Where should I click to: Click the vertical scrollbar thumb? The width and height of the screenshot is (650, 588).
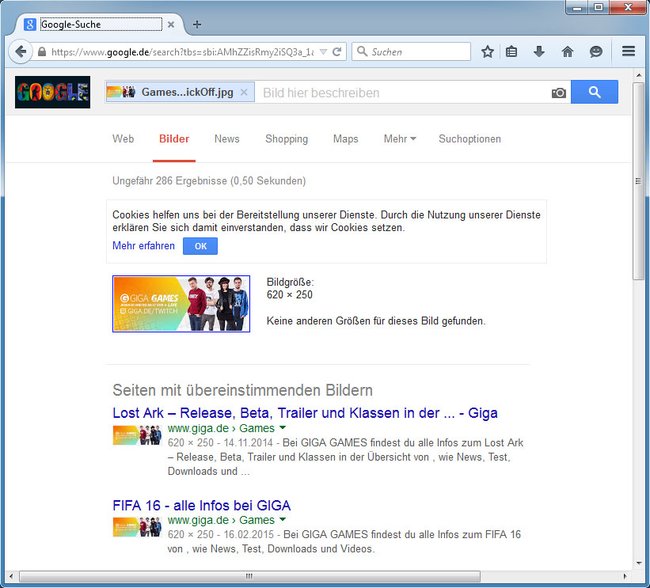638,181
